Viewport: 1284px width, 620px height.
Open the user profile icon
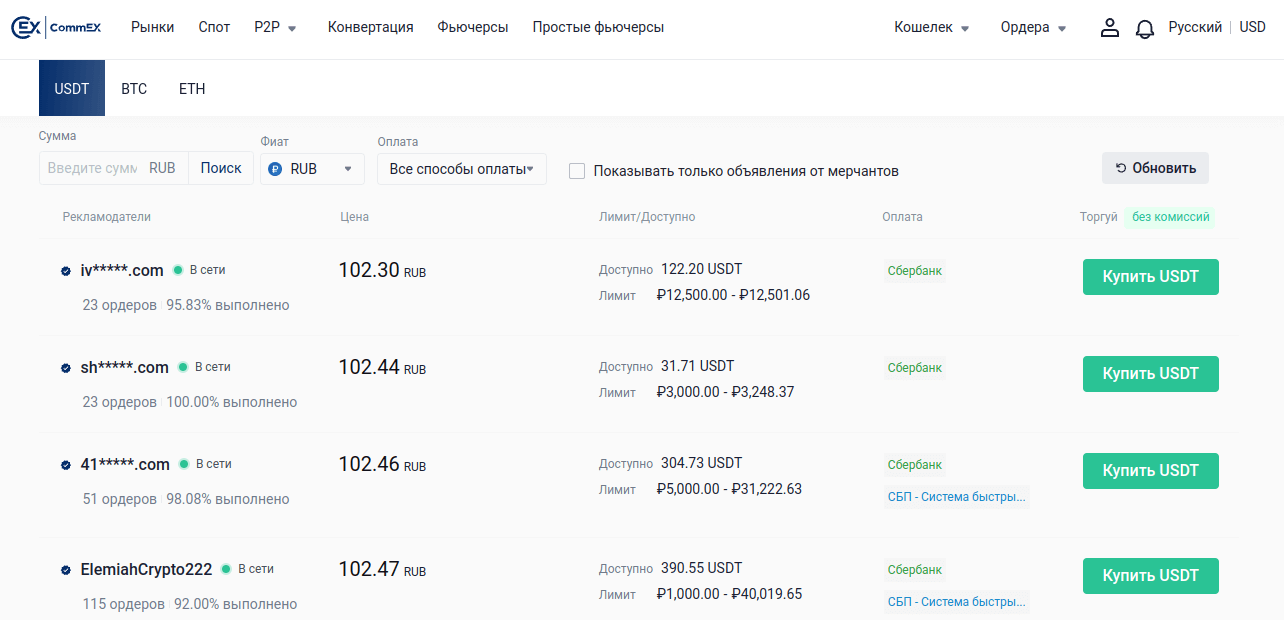coord(1109,28)
